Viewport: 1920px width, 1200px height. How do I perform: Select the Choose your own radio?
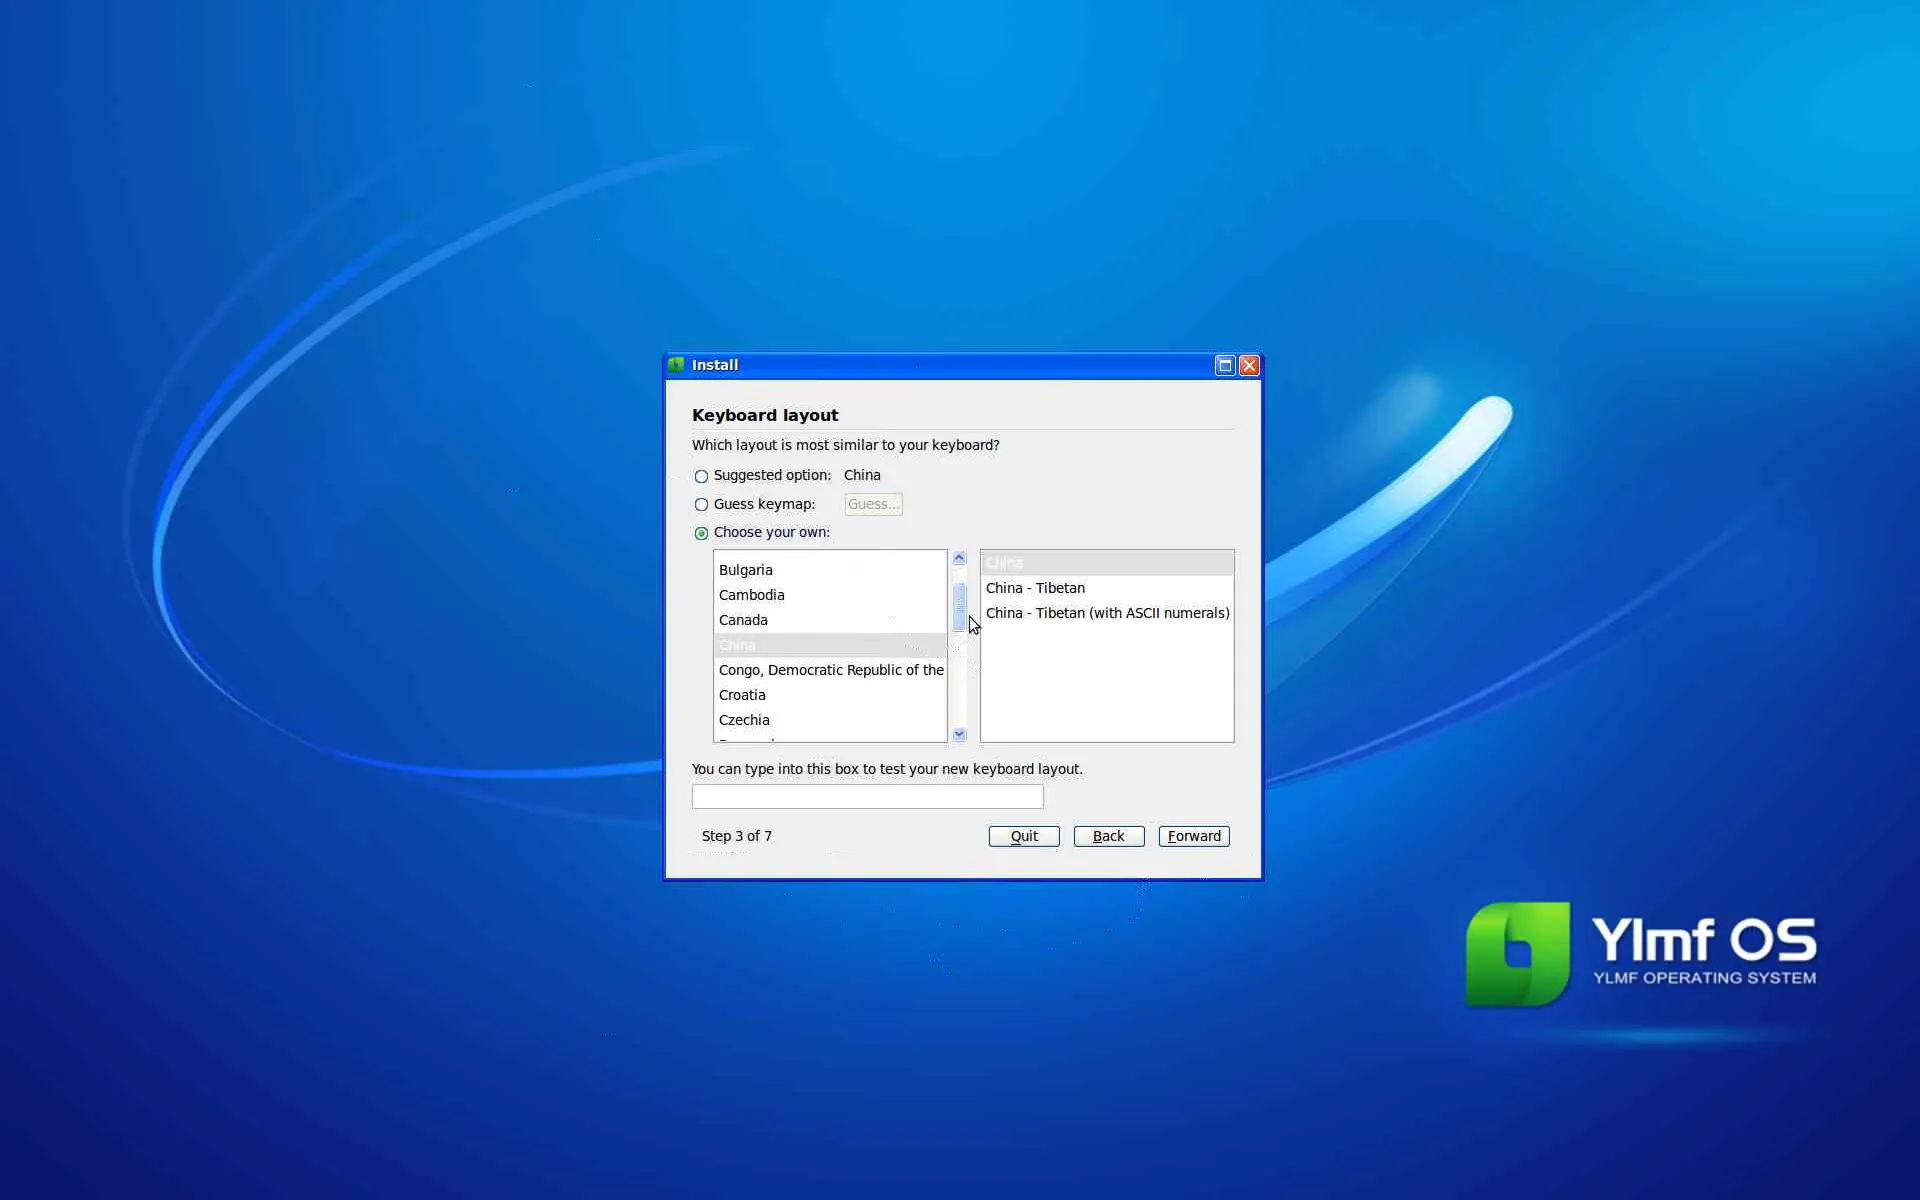(x=701, y=533)
